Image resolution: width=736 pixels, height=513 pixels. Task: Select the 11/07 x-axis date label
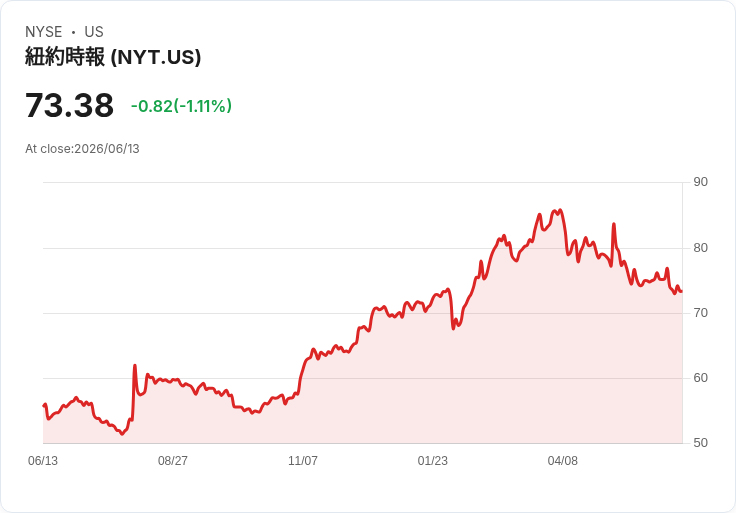pos(303,461)
